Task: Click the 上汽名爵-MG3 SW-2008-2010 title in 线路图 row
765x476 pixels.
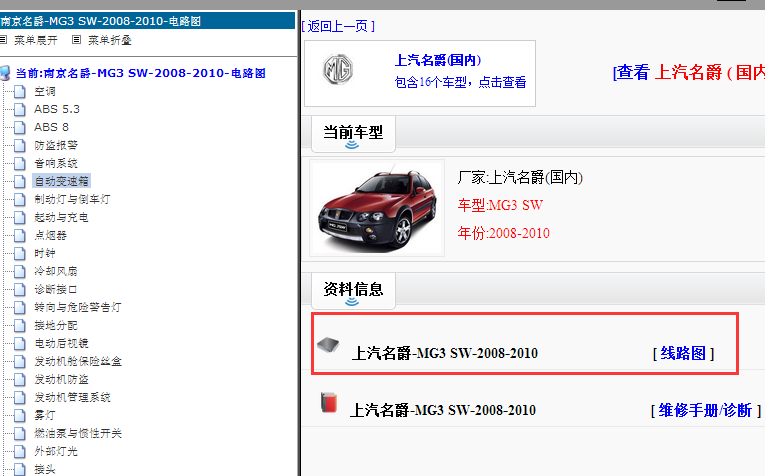Action: 444,353
